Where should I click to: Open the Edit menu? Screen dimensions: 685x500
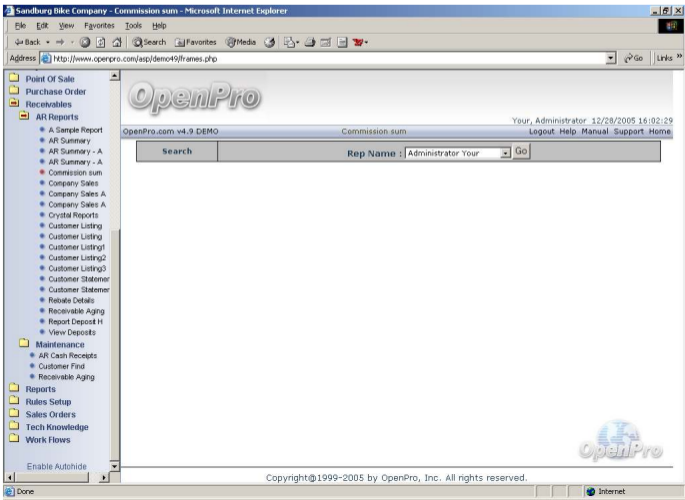tap(42, 26)
